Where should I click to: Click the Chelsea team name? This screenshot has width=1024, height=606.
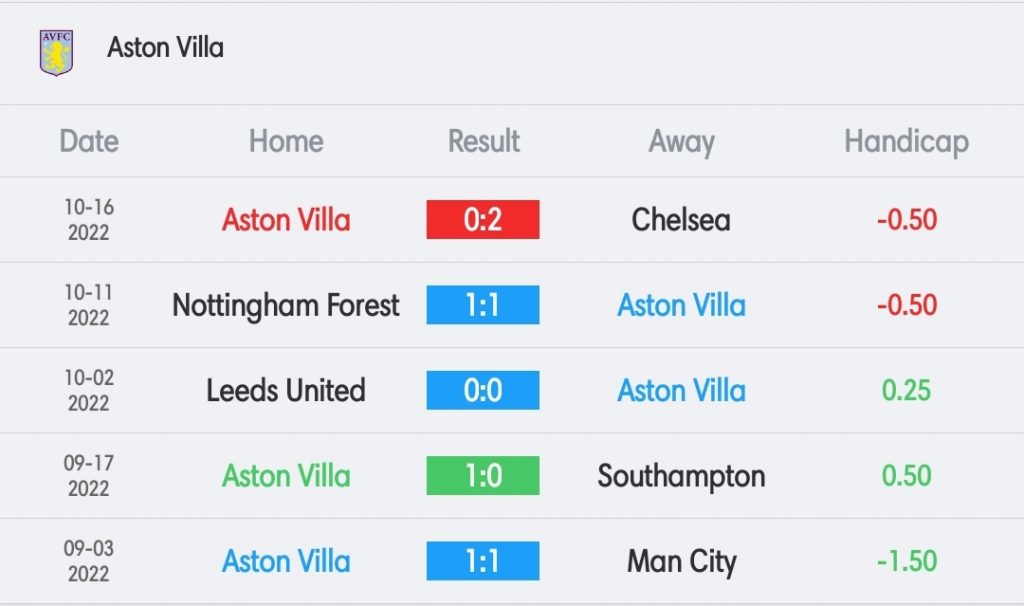click(681, 219)
